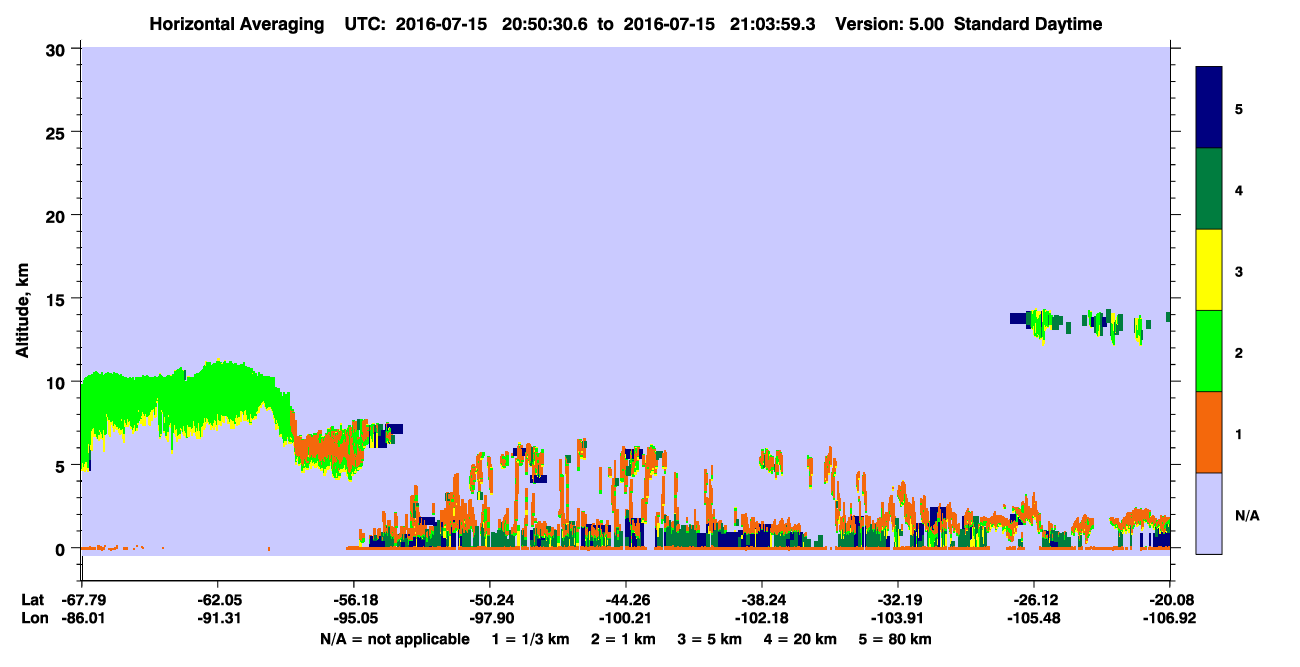
Task: Click the lavender N/A colorbar segment
Action: coord(1209,513)
